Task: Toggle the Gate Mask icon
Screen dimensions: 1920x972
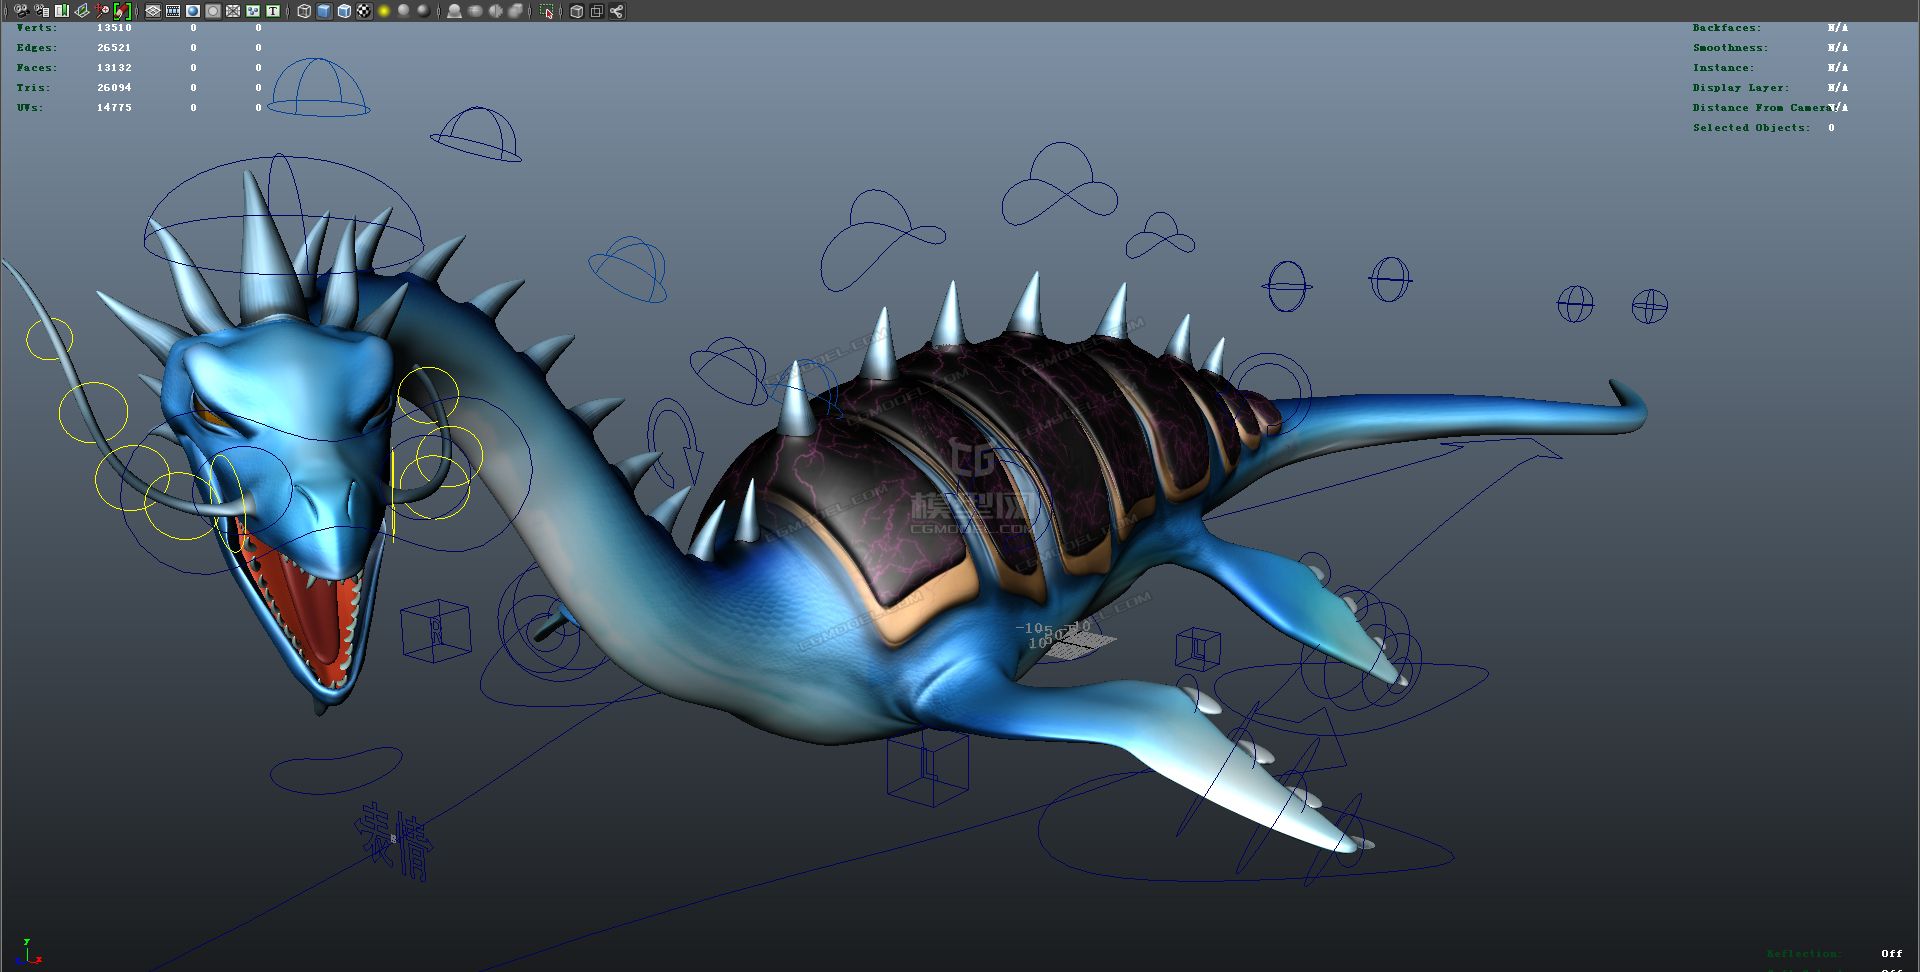Action: (213, 11)
